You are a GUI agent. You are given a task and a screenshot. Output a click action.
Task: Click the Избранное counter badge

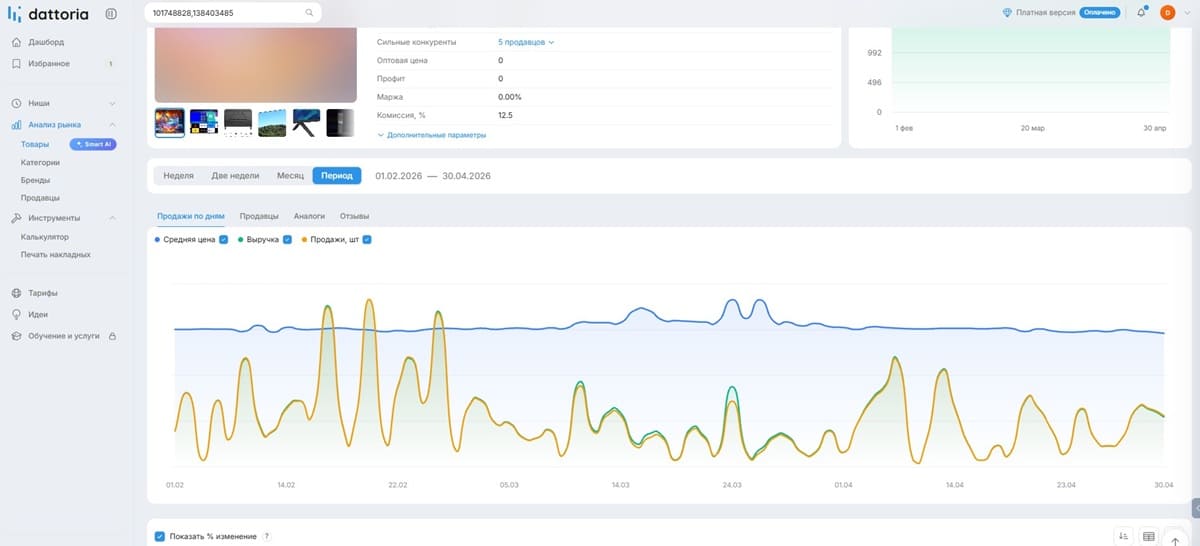click(110, 63)
